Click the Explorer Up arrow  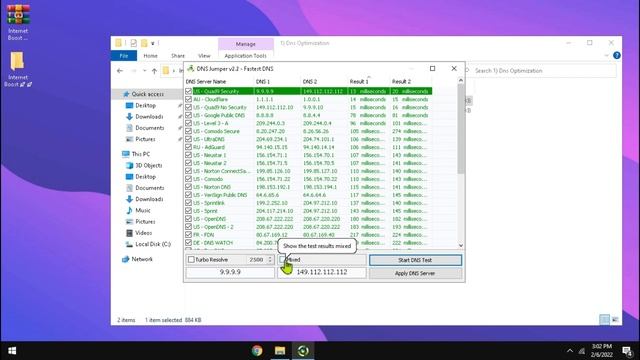tap(154, 71)
